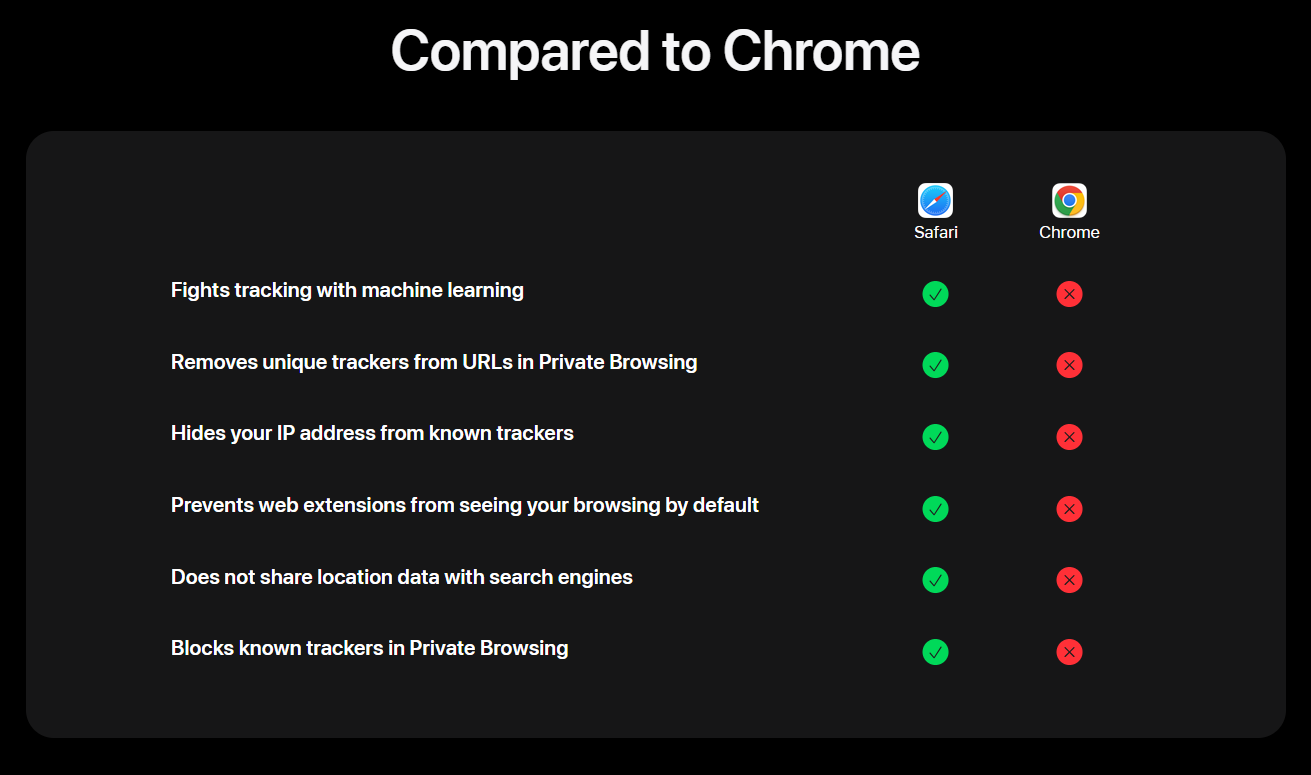Click Chrome's red X for machine learning tracking
The height and width of the screenshot is (775, 1311).
pyautogui.click(x=1069, y=294)
